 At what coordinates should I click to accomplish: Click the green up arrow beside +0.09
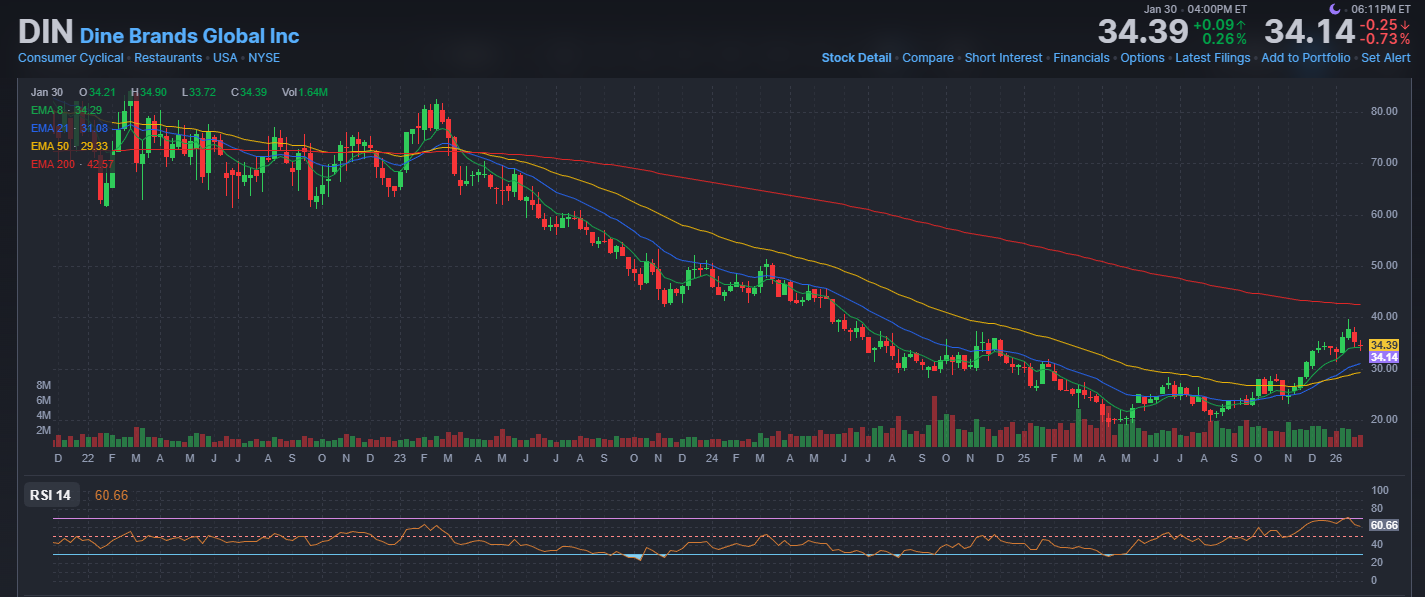tap(1241, 24)
